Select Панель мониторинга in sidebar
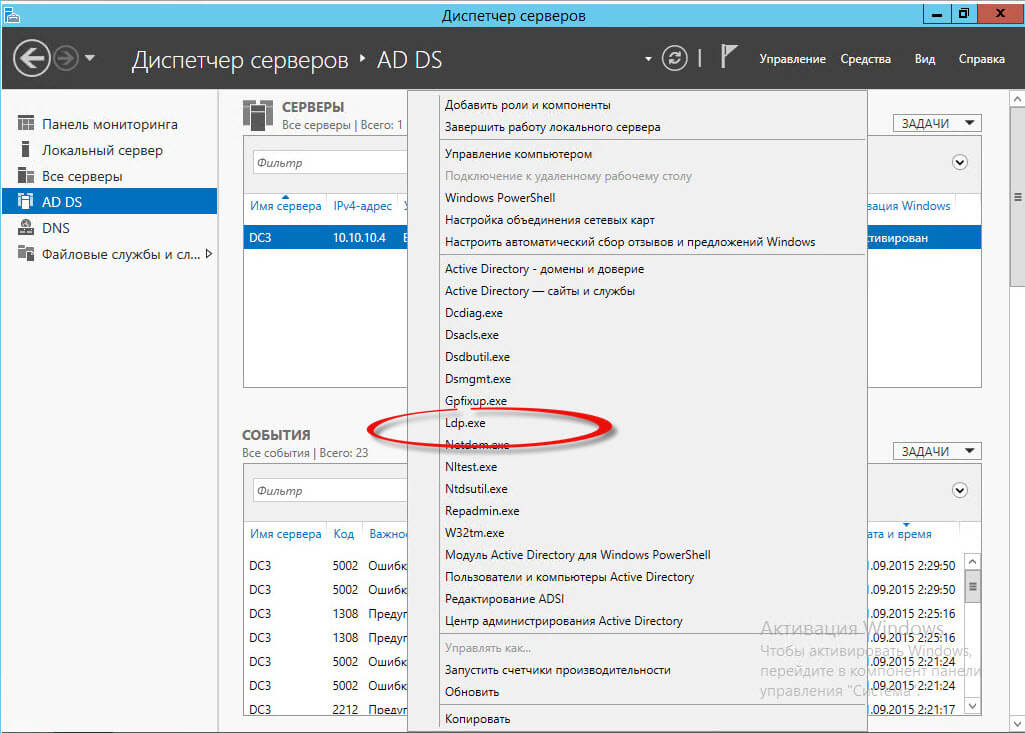Viewport: 1025px width, 733px height. [x=109, y=124]
